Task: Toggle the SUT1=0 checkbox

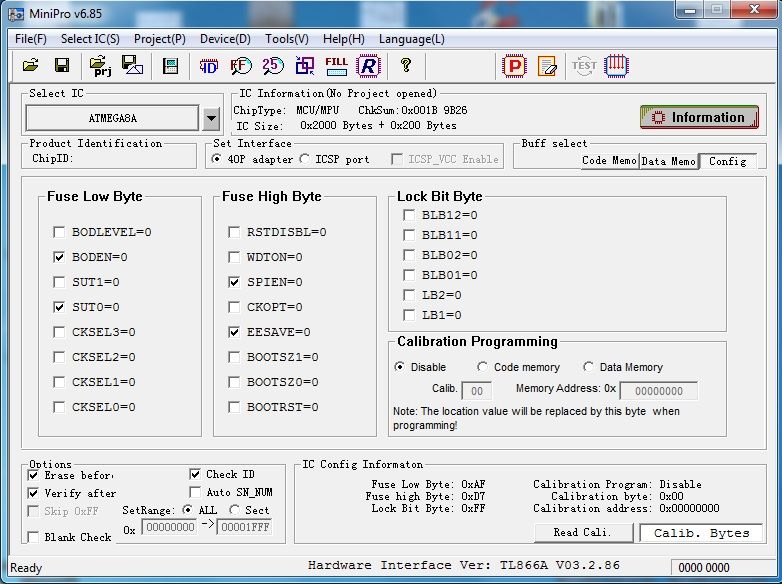Action: click(59, 282)
